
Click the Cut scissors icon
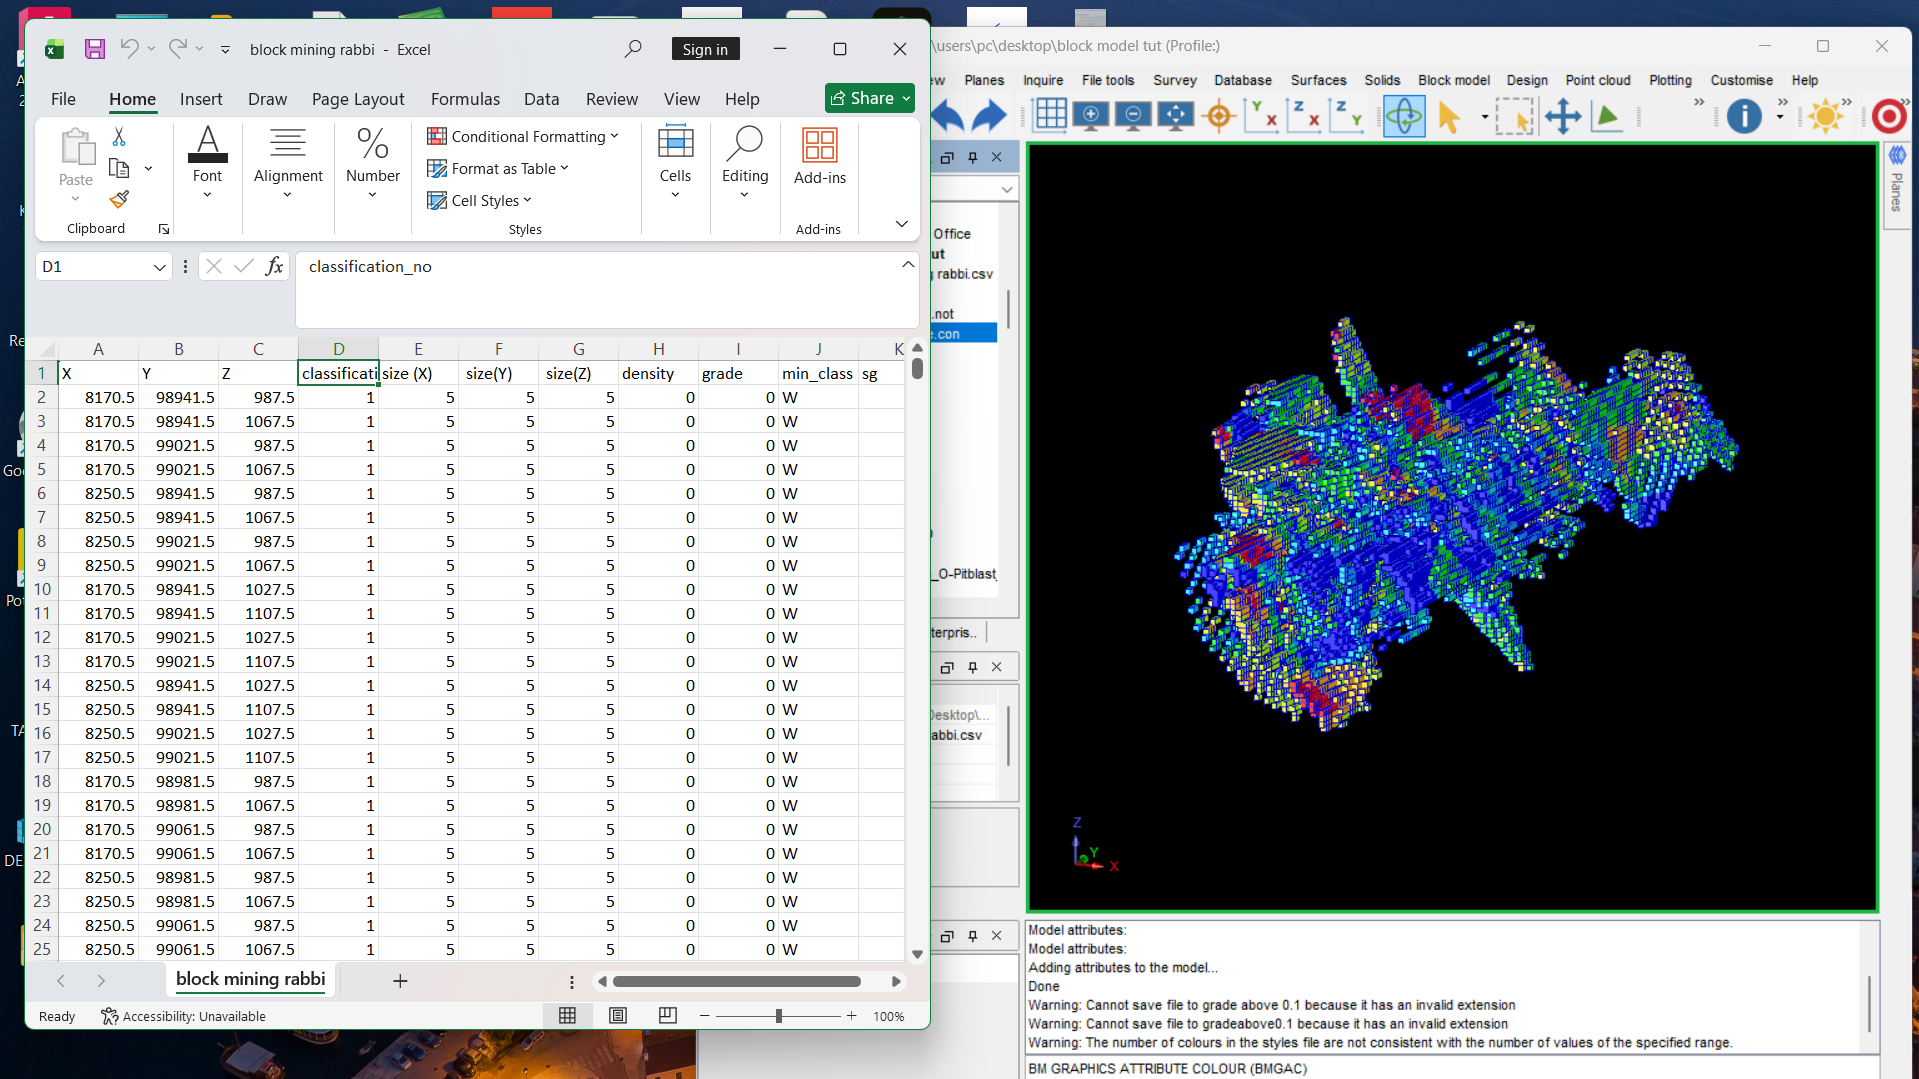coord(119,136)
